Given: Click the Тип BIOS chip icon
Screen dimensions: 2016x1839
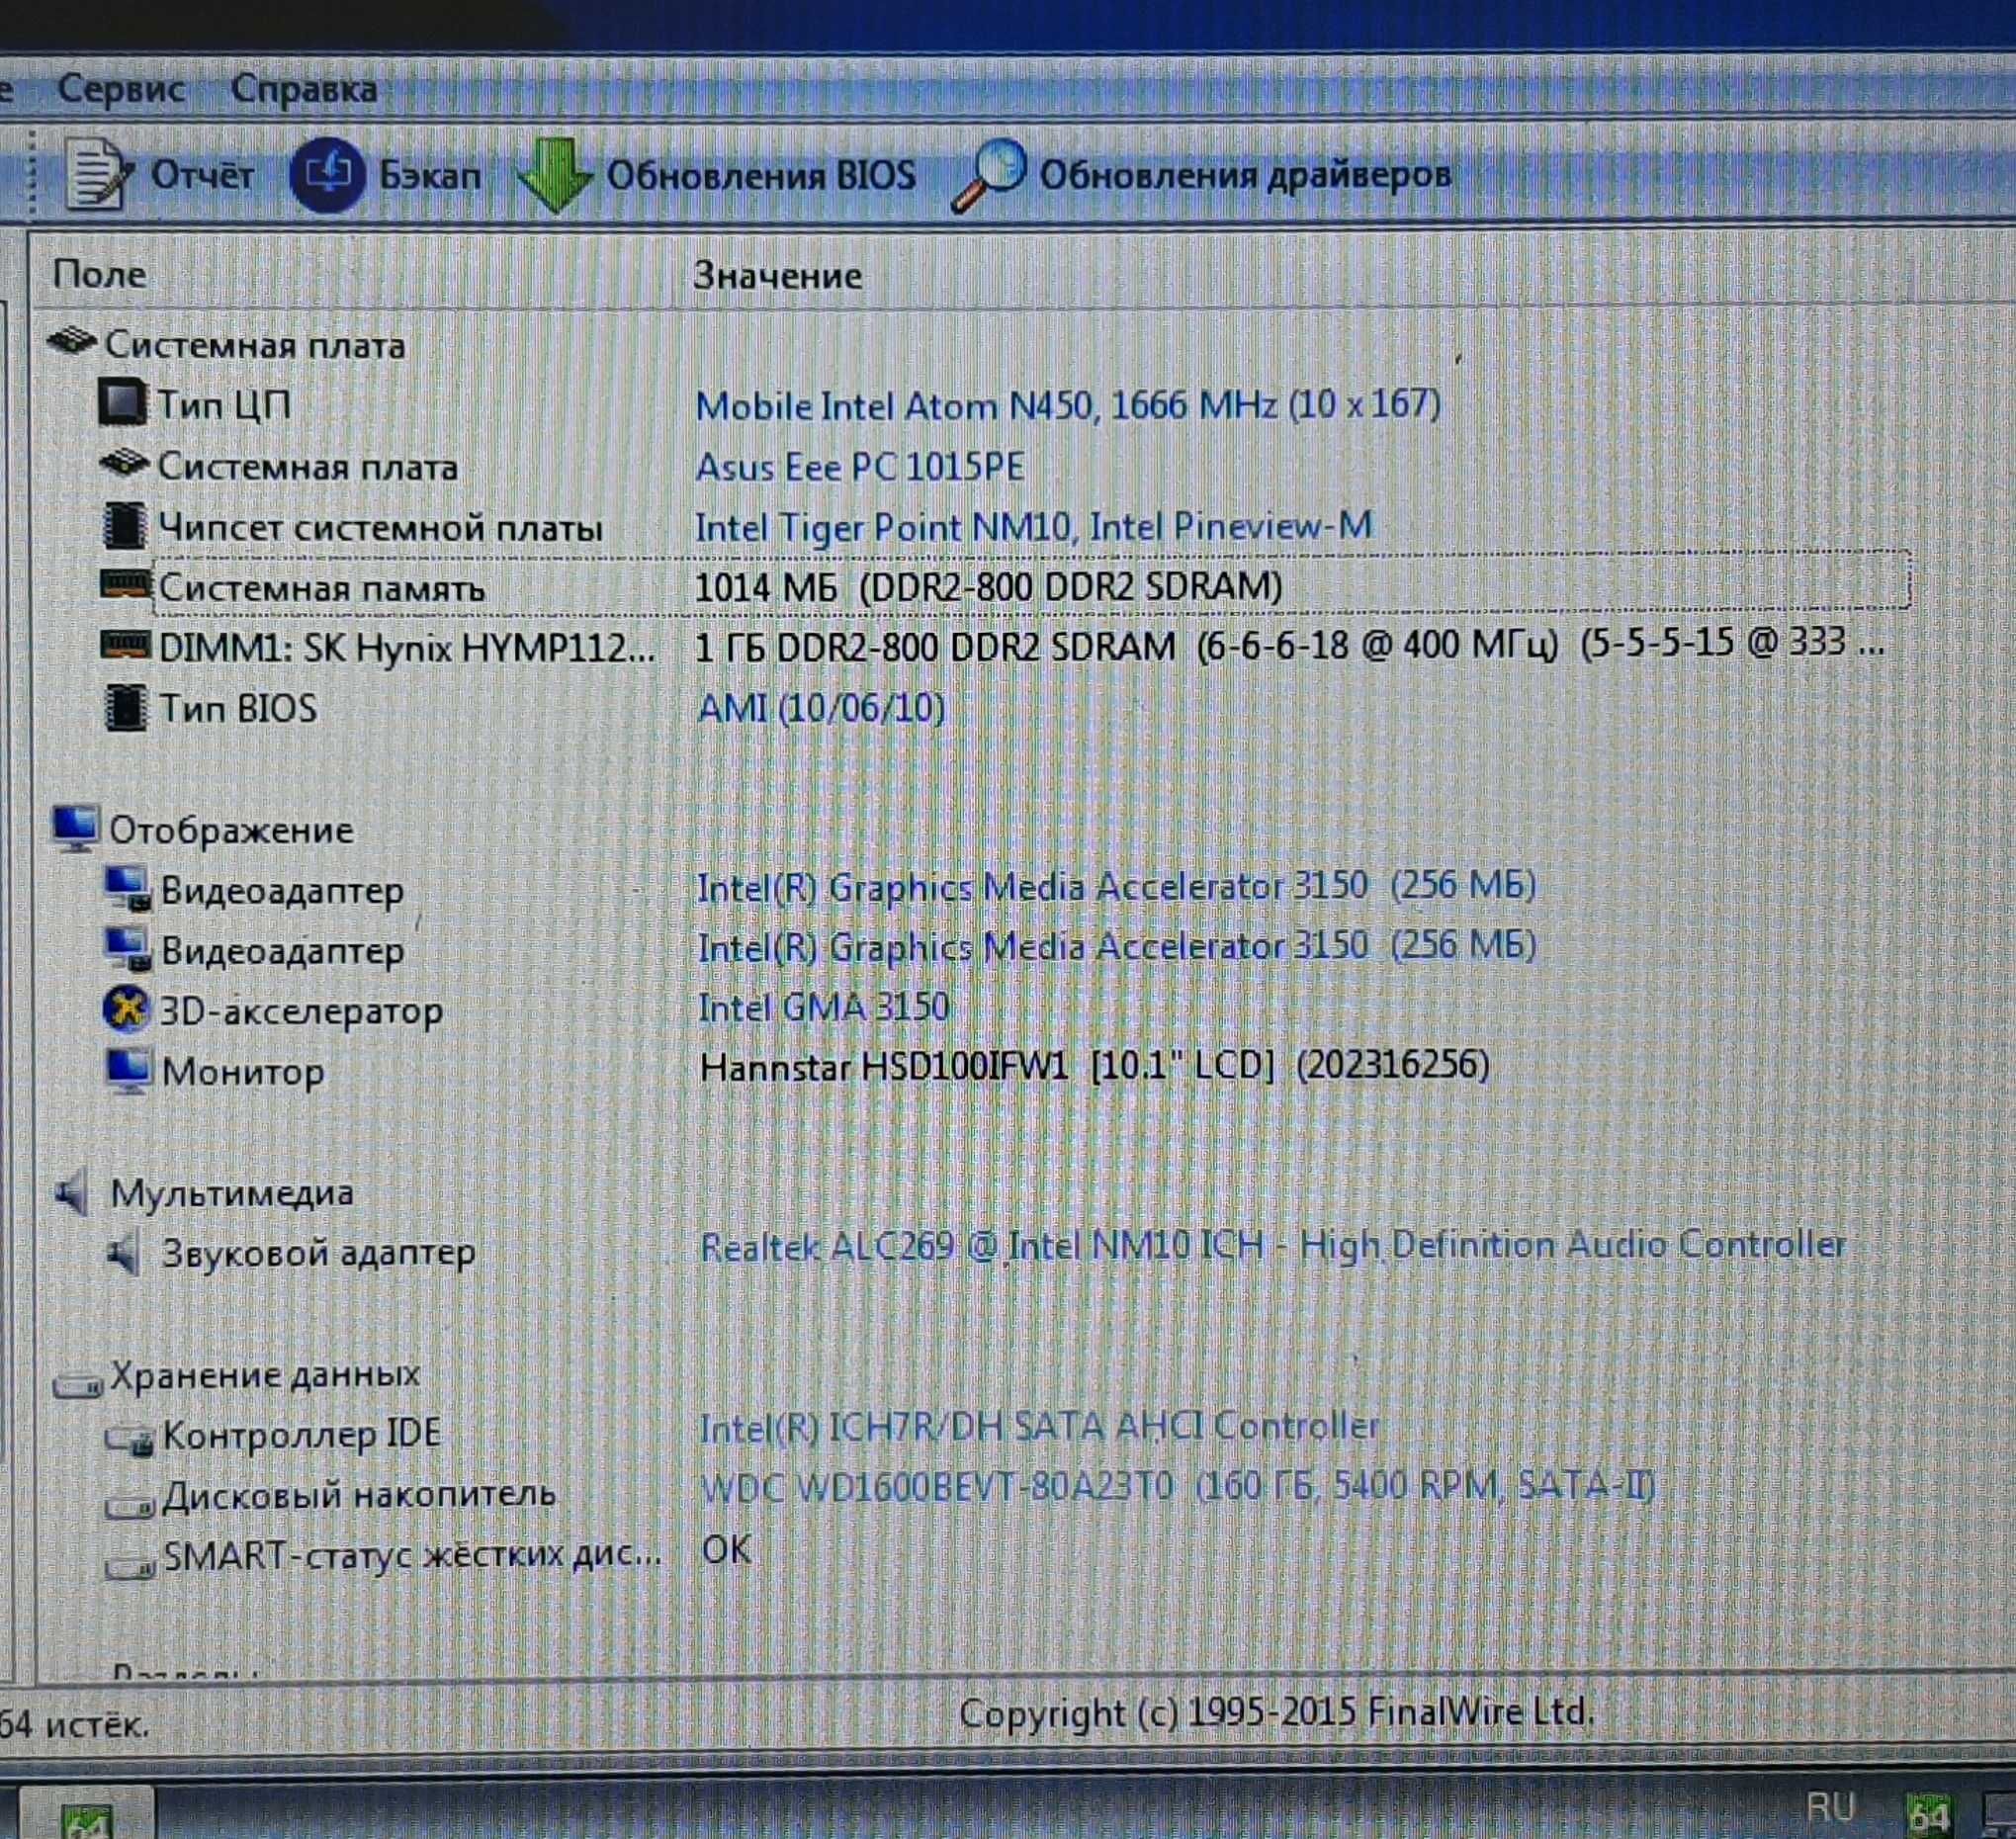Looking at the screenshot, I should coord(126,707).
